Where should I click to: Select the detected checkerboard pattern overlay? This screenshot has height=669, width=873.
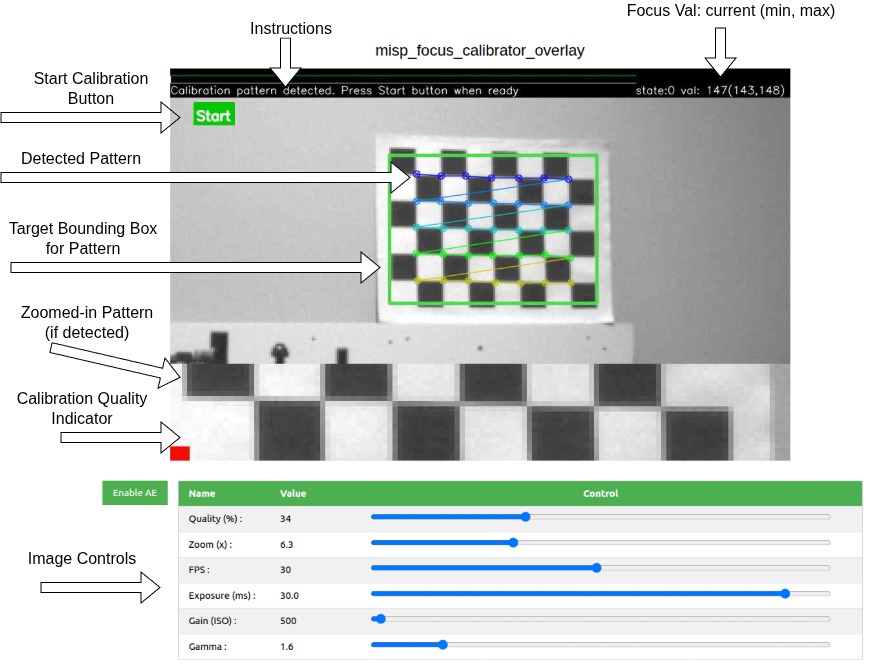coord(490,230)
